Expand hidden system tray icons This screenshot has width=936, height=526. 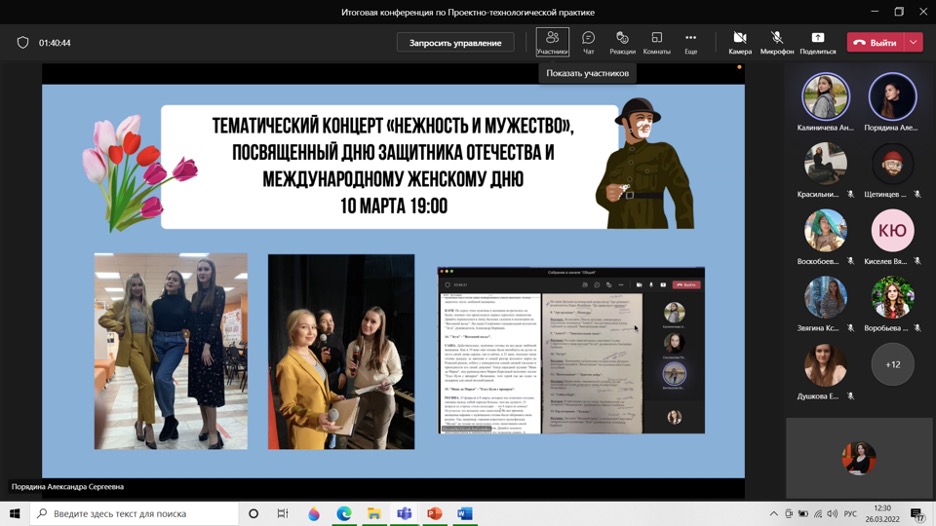coord(775,514)
